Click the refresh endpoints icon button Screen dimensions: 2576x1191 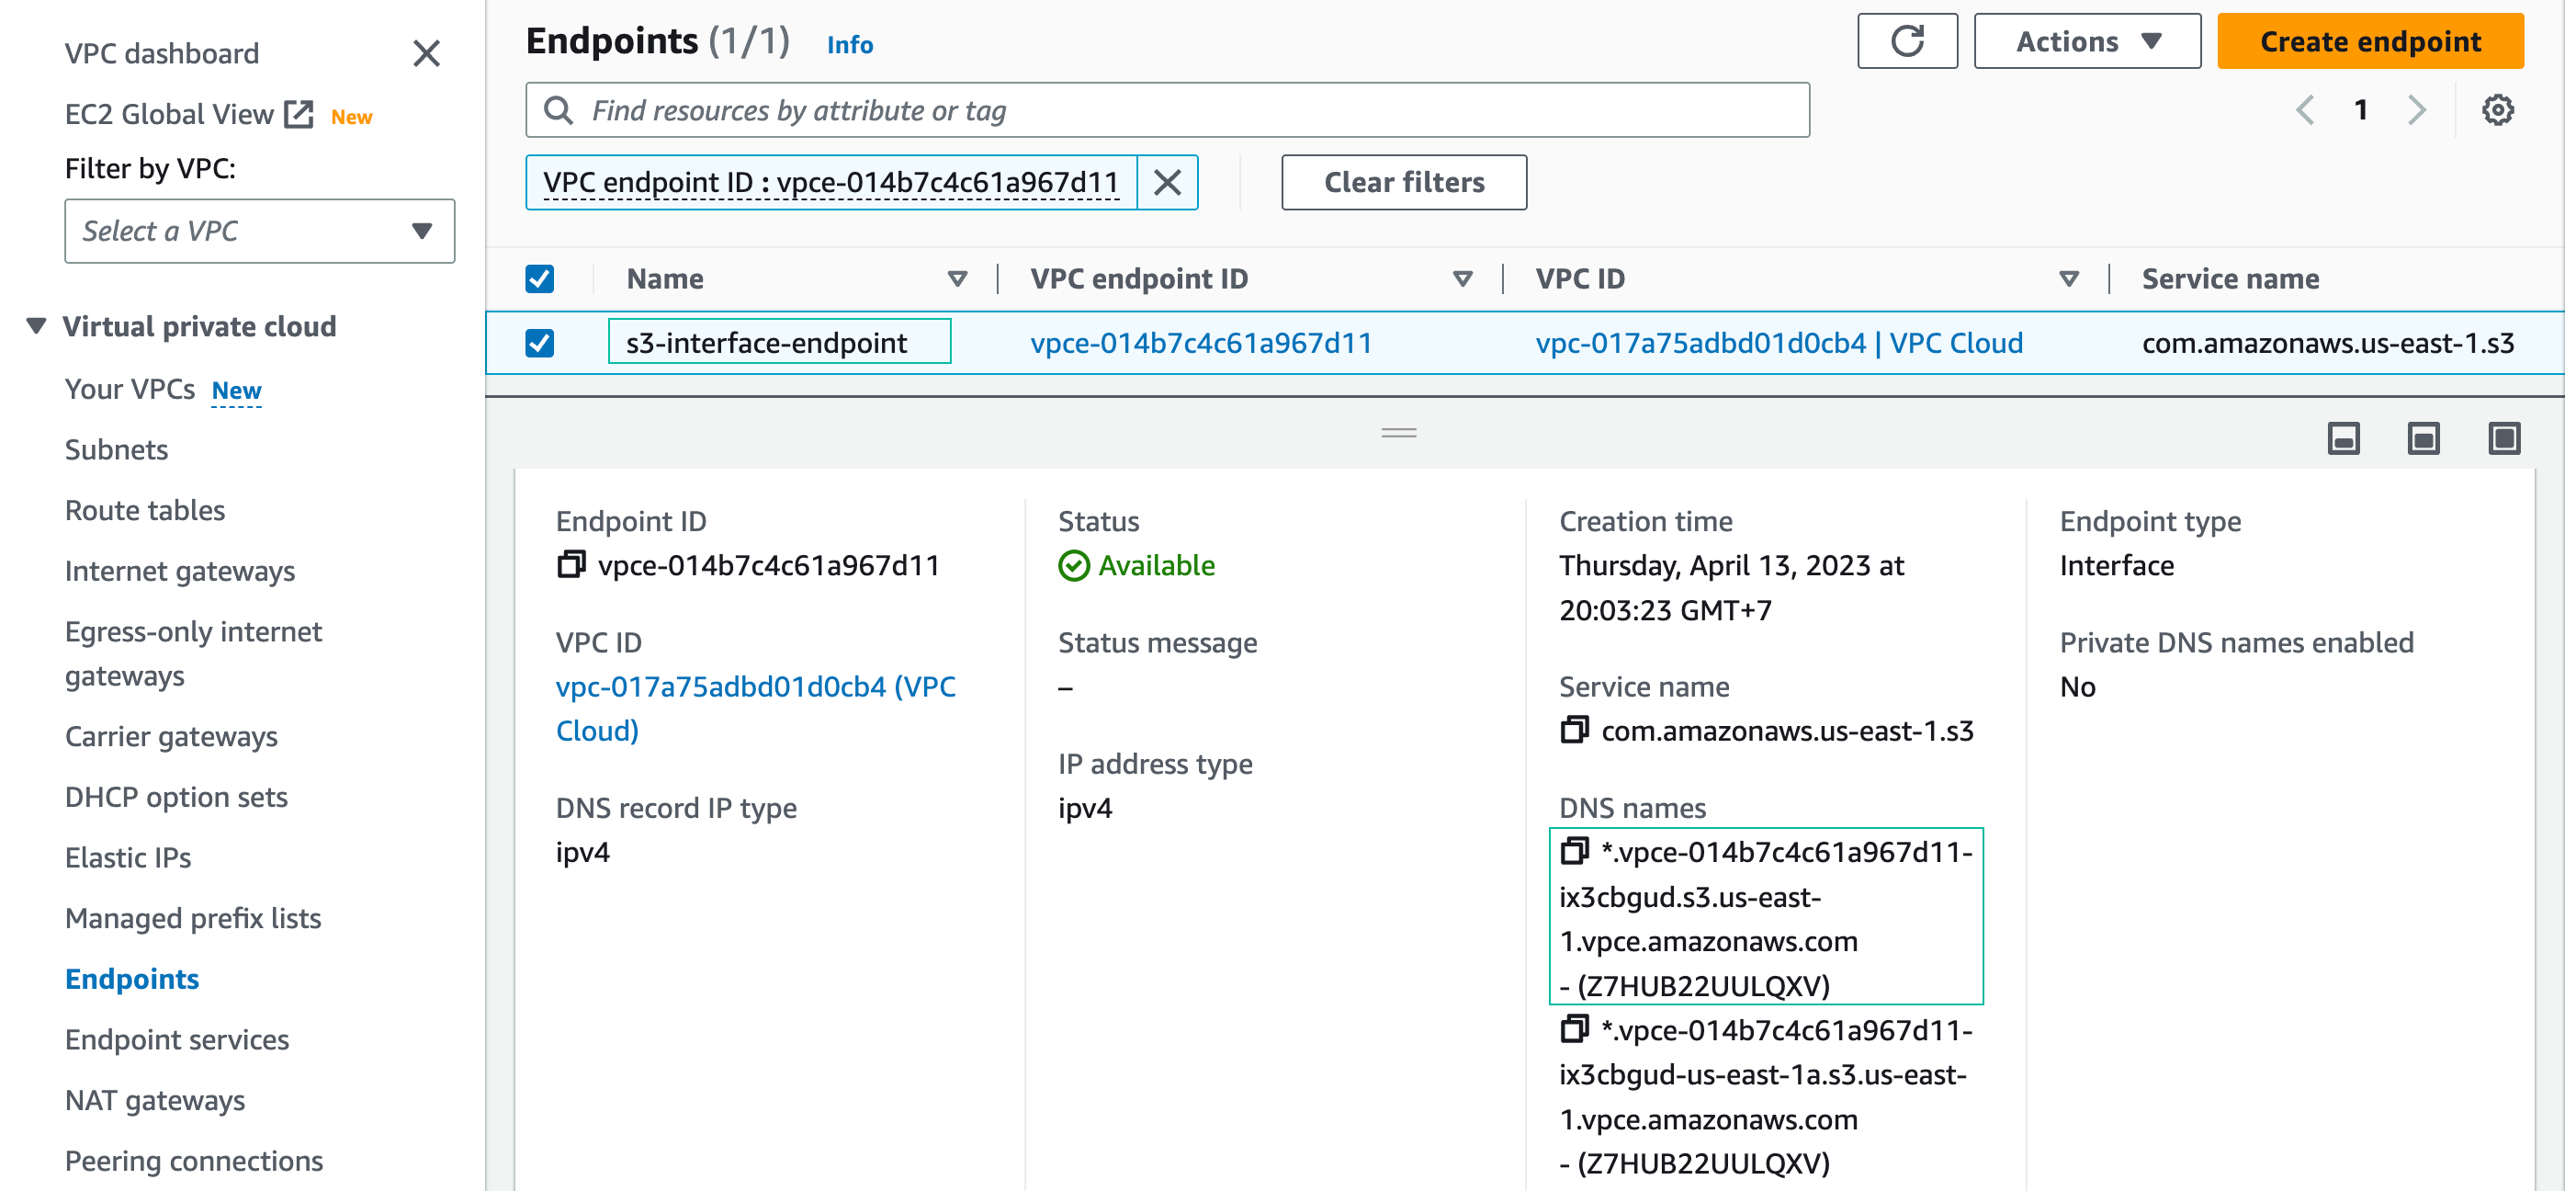point(1906,41)
